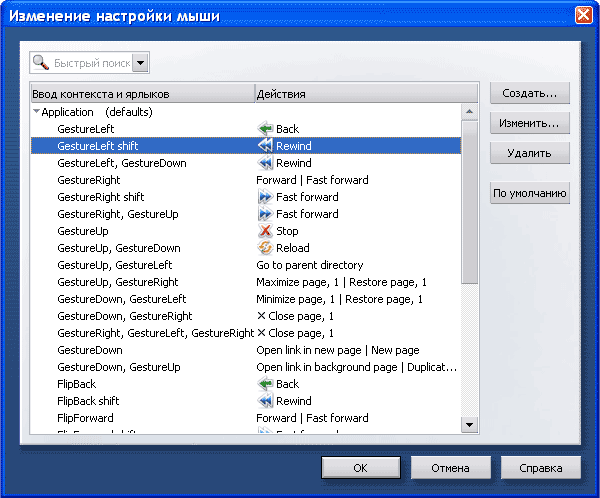Click the red Stop icon in GestureUp row

point(265,231)
